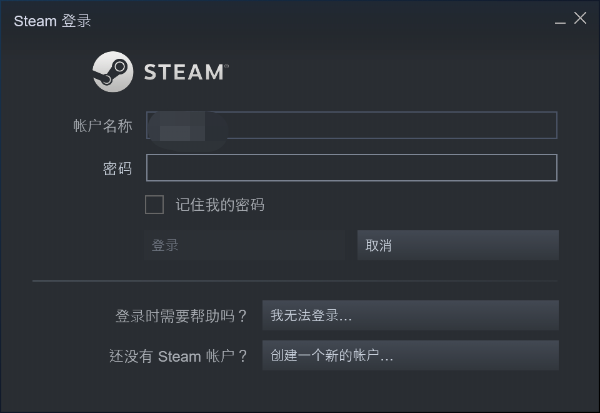Click the 登录时需要帮助吗? text
The height and width of the screenshot is (413, 600).
tap(181, 316)
